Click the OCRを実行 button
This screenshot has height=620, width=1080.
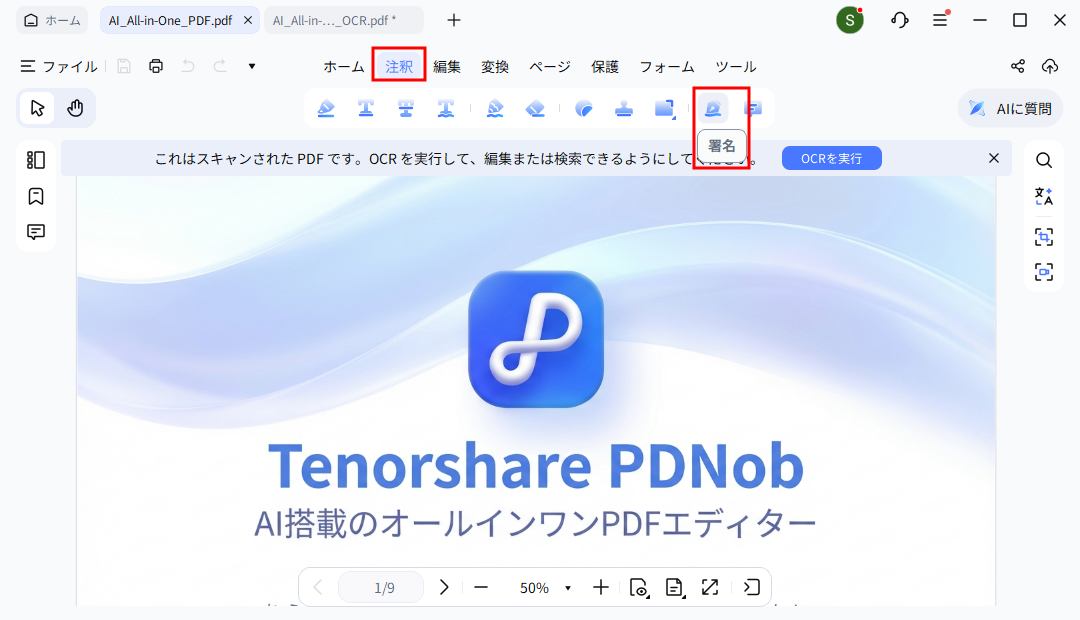pos(831,158)
